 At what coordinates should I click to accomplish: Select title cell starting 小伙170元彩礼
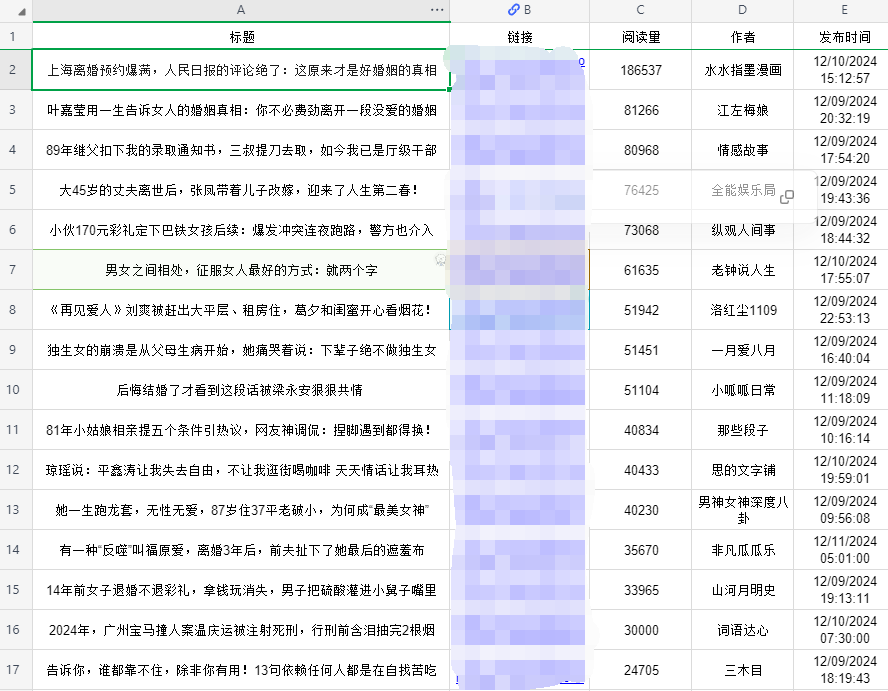(x=241, y=230)
